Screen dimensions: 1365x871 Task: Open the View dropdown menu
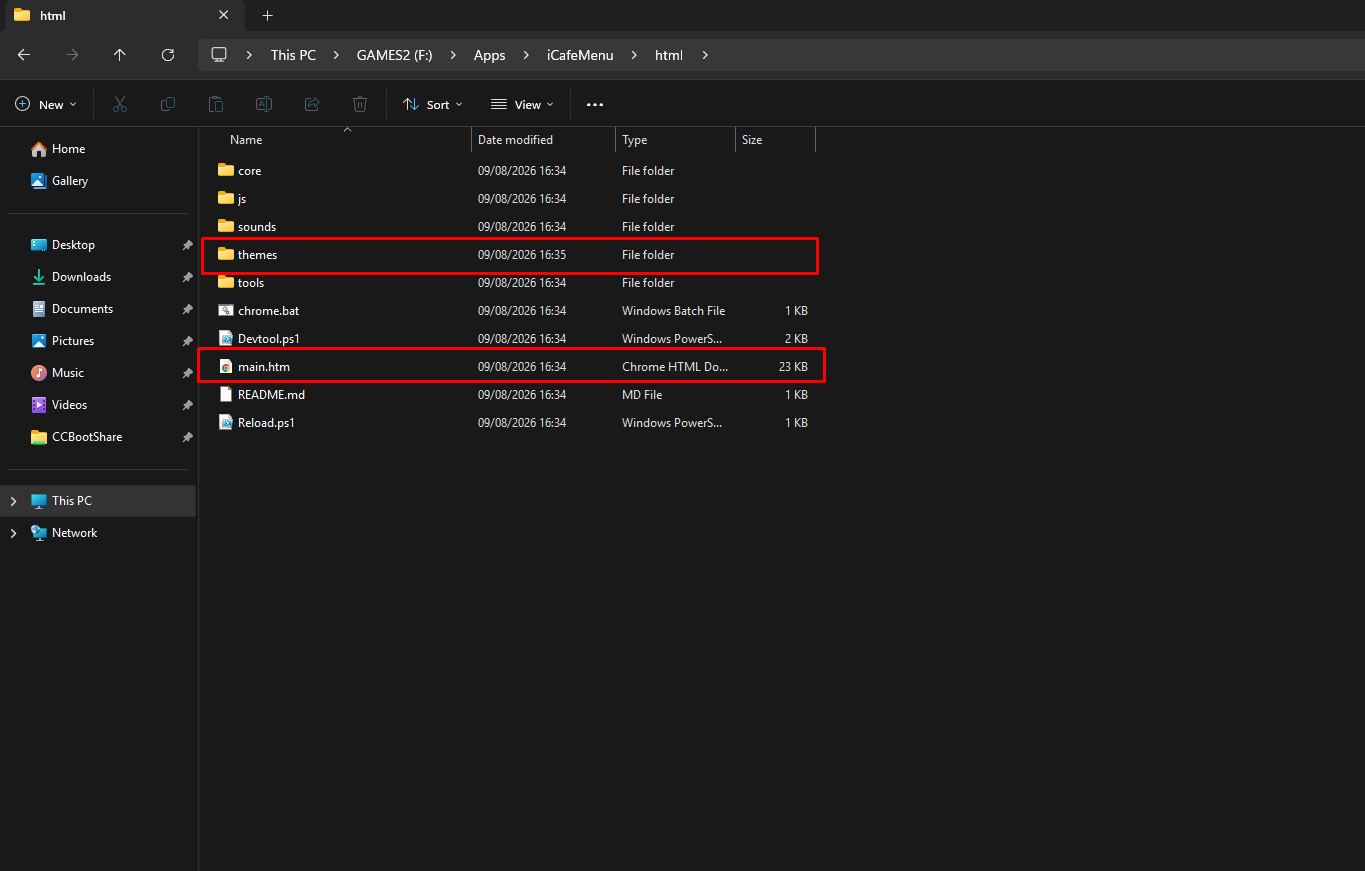[x=522, y=104]
